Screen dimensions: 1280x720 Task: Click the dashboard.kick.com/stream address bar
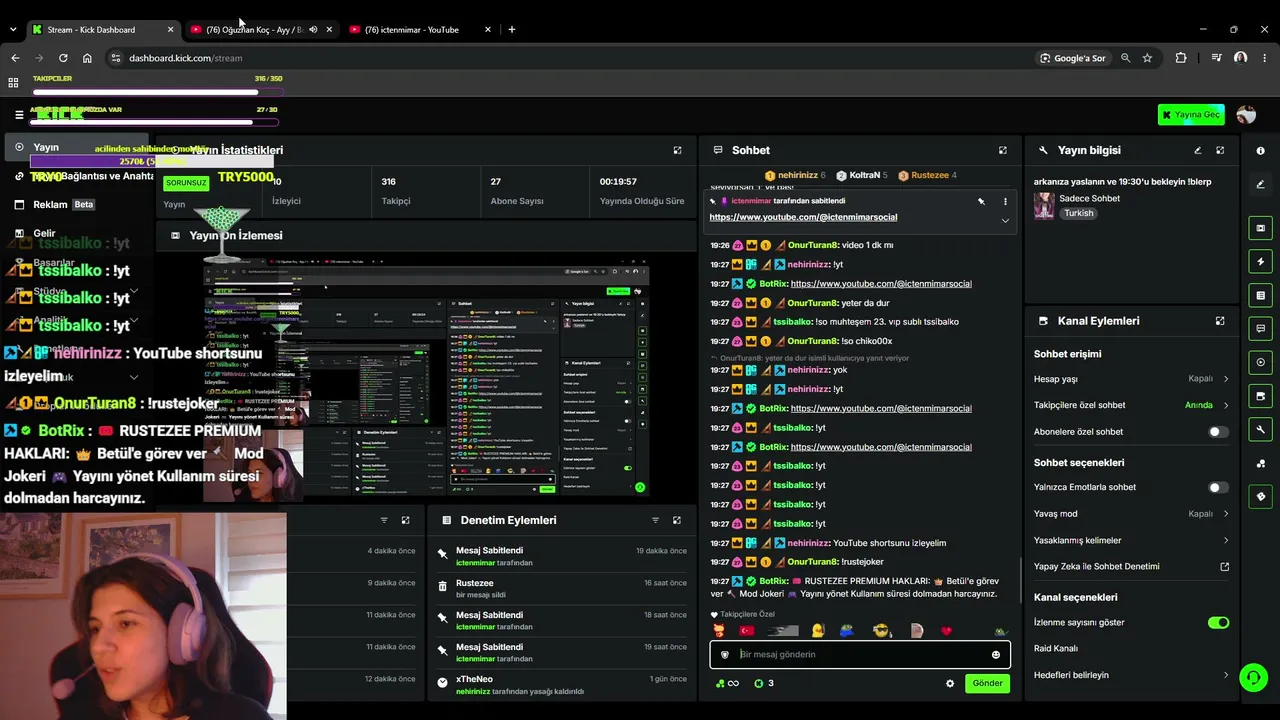click(x=185, y=58)
